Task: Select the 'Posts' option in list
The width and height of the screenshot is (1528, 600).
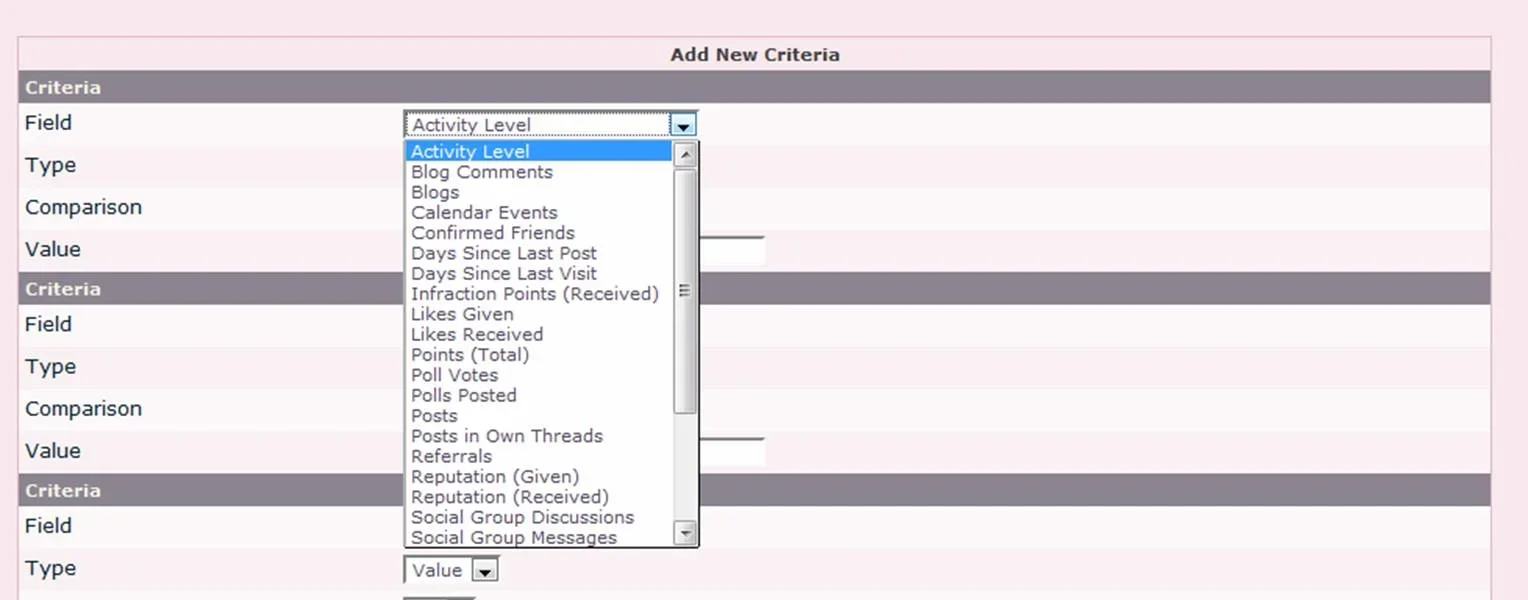Action: click(x=539, y=416)
